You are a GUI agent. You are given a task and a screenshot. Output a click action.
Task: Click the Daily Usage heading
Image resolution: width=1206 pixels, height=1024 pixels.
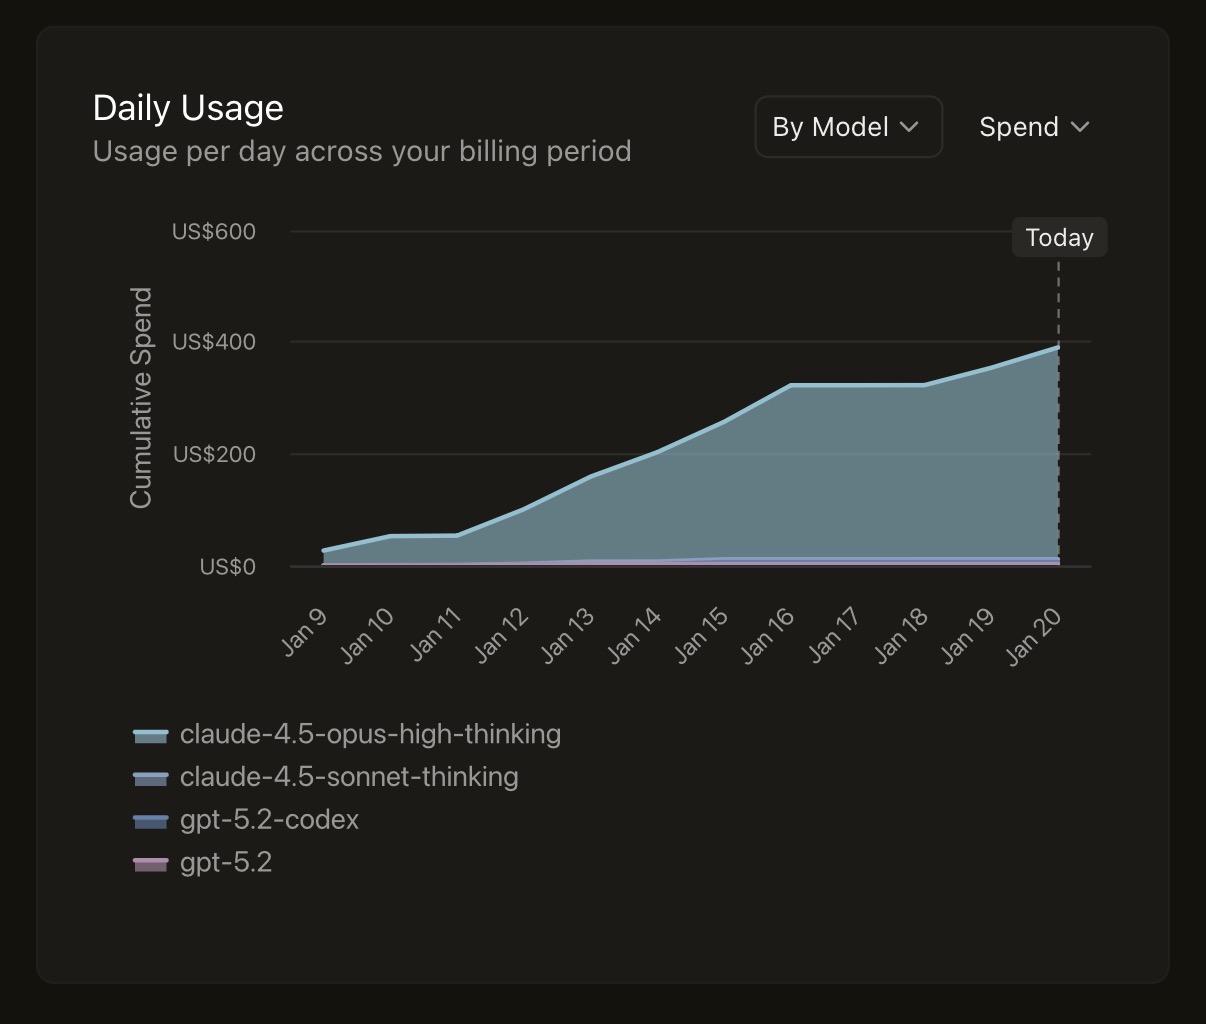(188, 108)
